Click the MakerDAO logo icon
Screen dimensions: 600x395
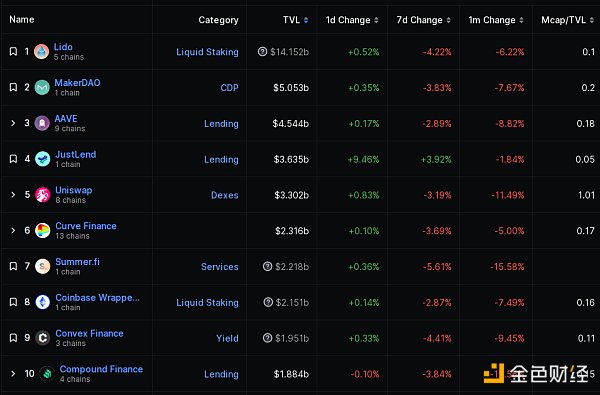(x=42, y=87)
